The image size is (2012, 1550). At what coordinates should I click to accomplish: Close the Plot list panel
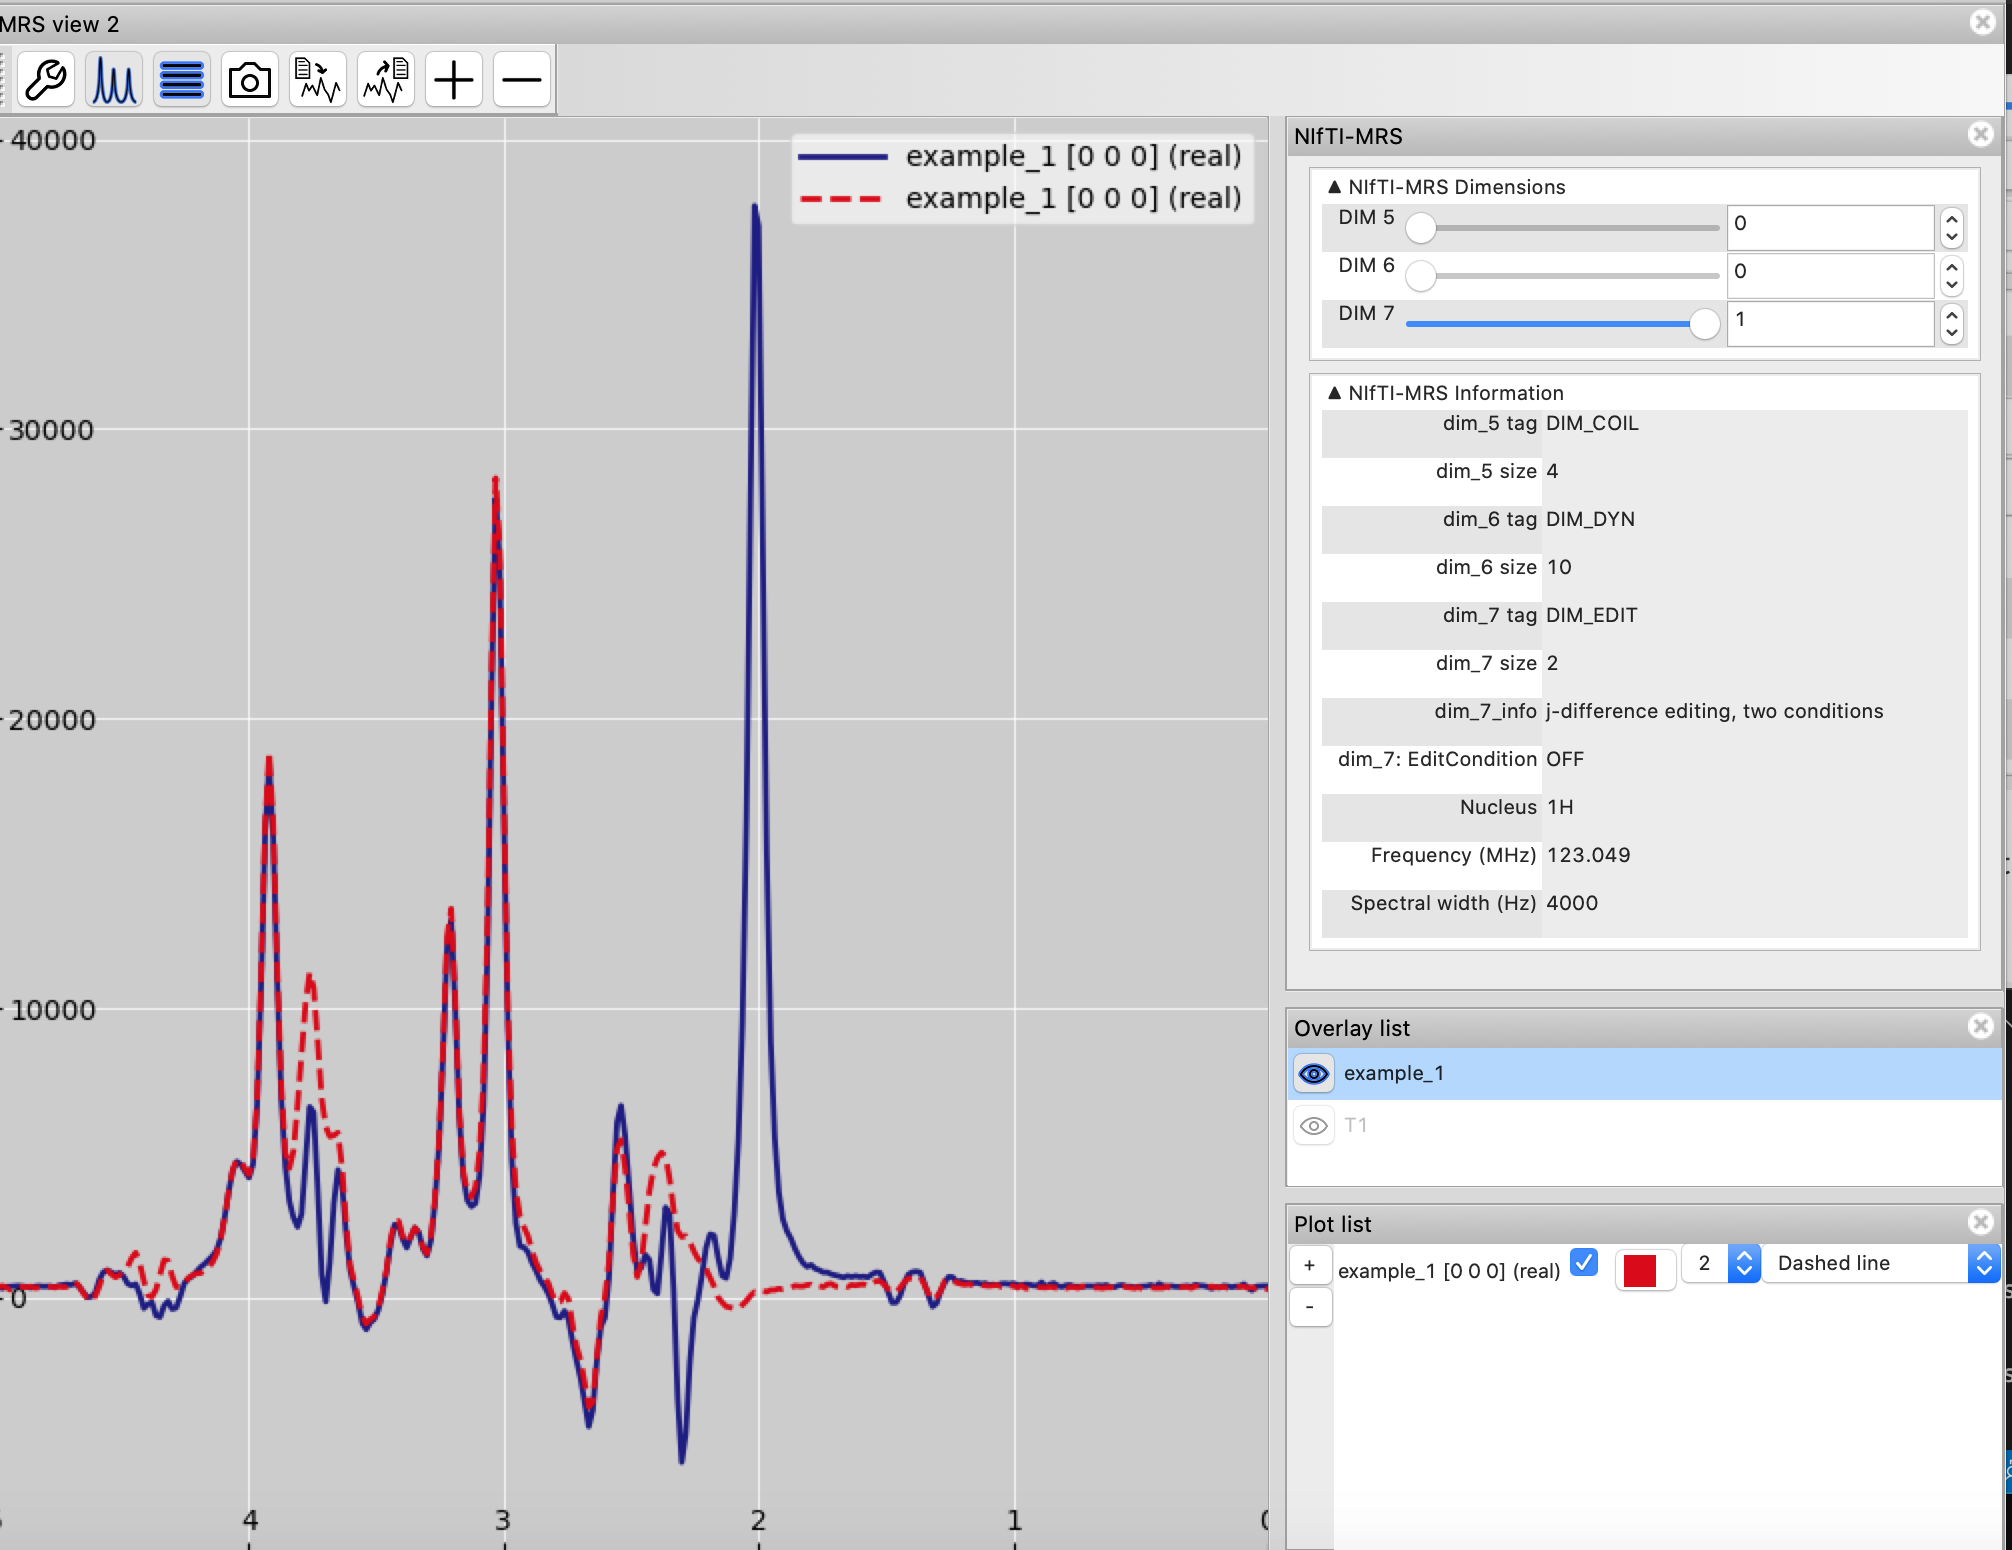tap(1980, 1222)
